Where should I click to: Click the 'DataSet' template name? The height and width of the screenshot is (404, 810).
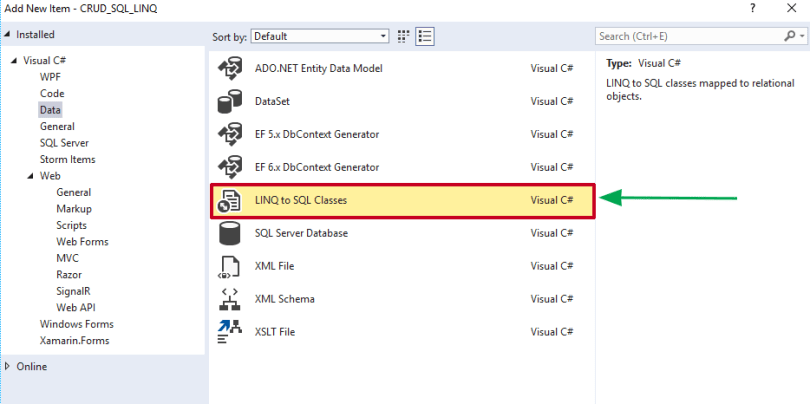point(272,101)
